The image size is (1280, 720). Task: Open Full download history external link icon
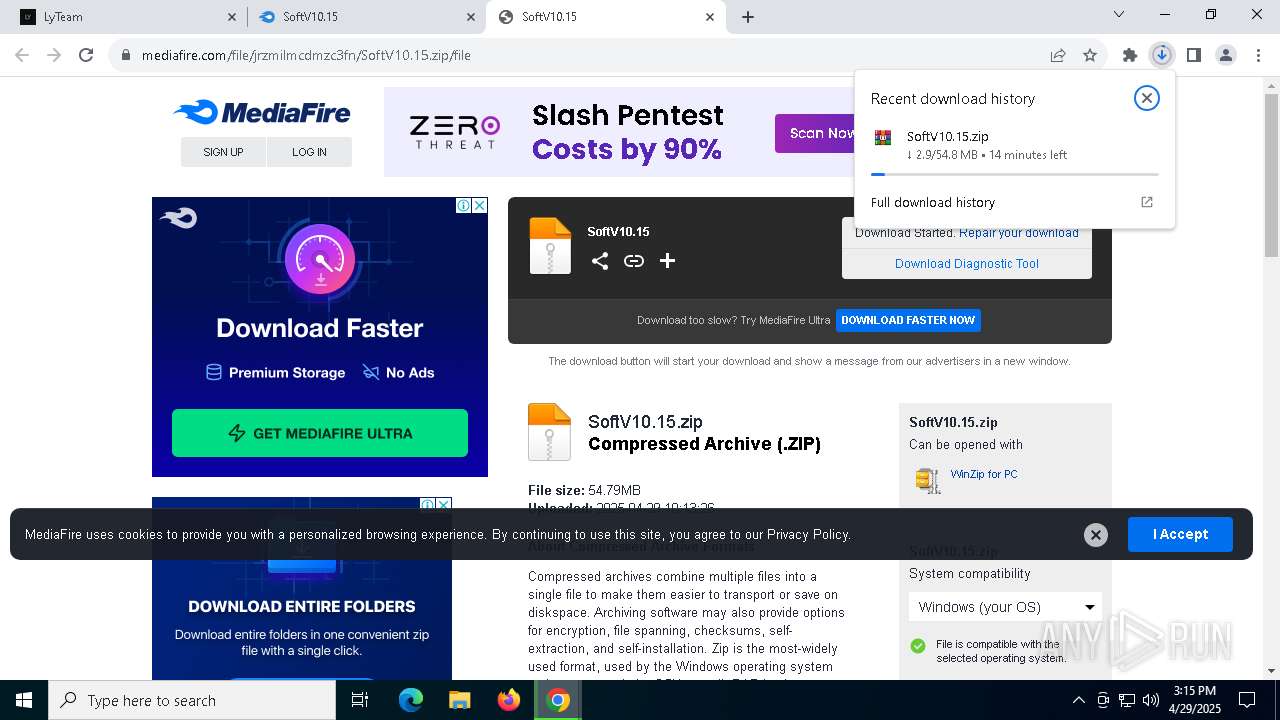click(1147, 202)
